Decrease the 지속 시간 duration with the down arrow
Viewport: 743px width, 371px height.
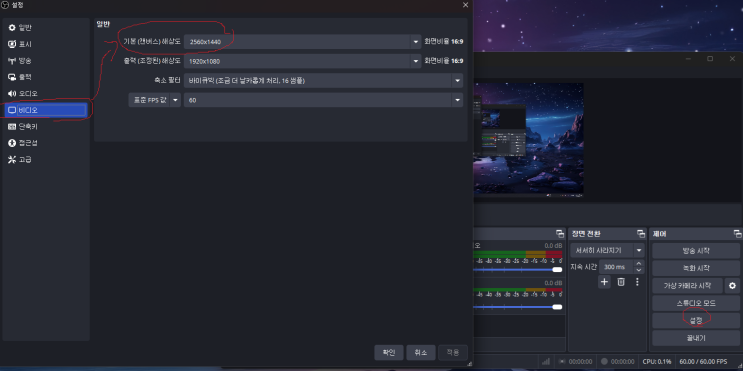click(639, 270)
